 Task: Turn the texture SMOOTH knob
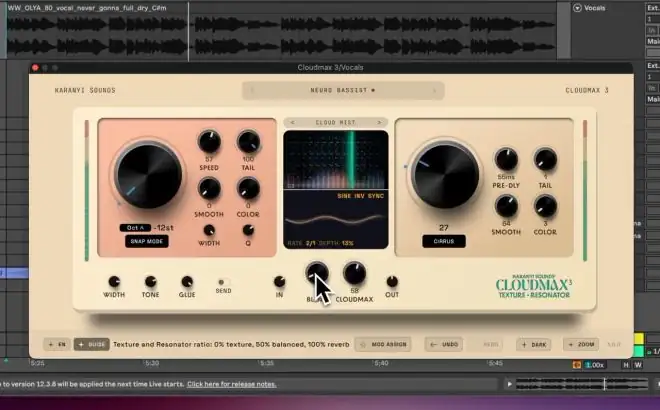click(209, 189)
